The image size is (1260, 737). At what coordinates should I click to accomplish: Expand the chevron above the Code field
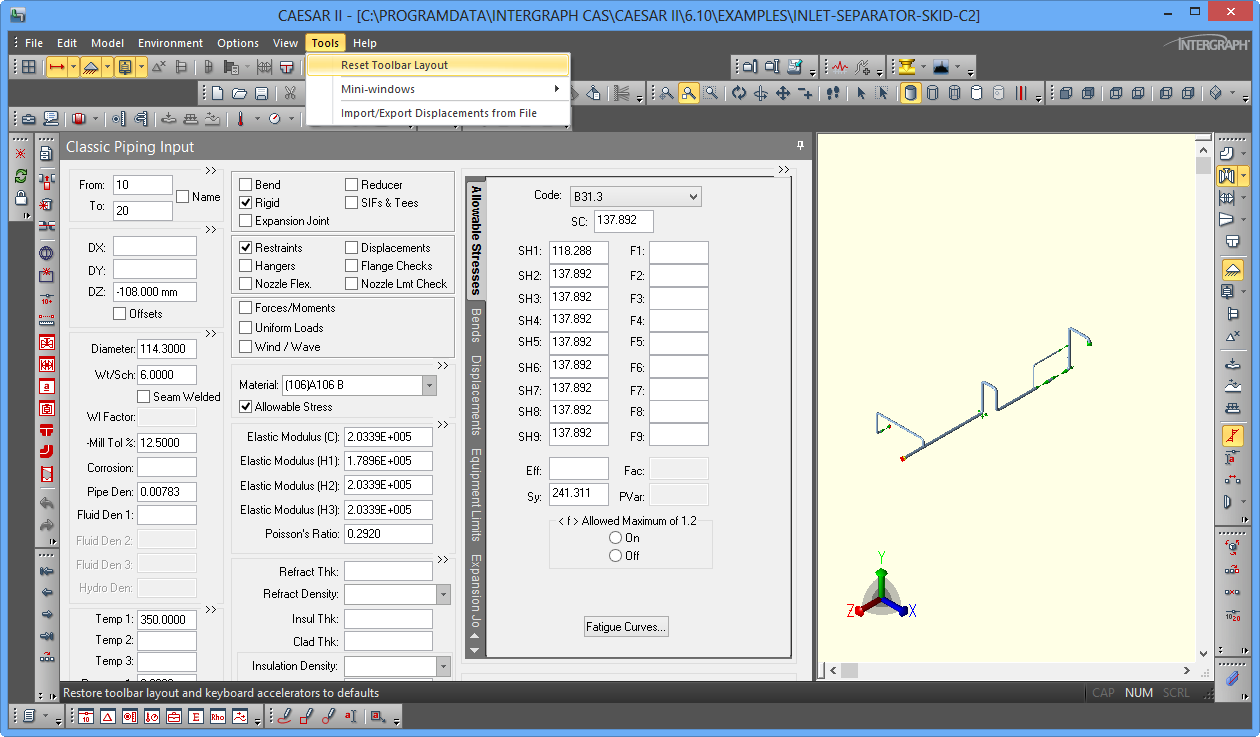point(784,170)
